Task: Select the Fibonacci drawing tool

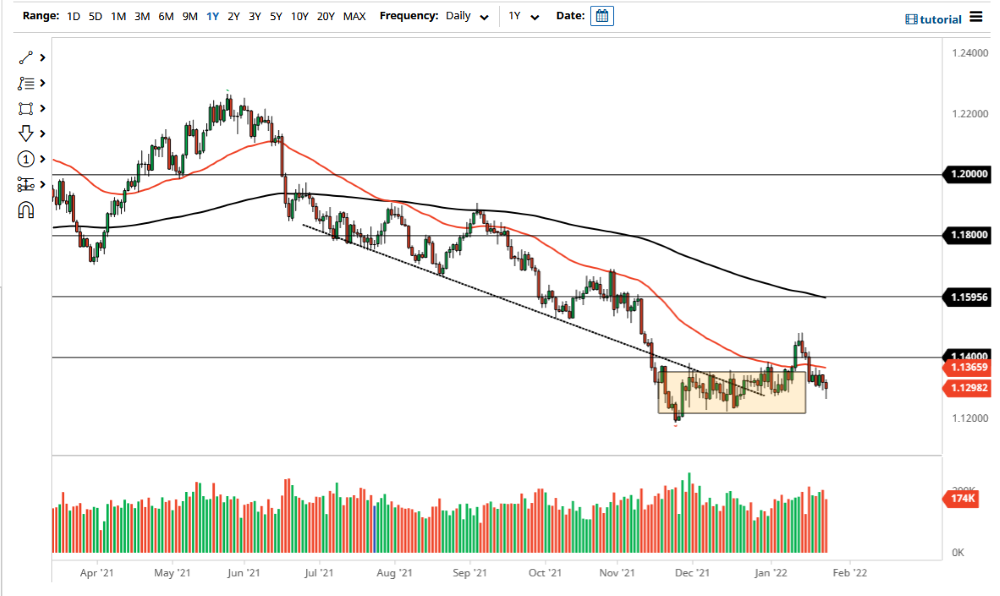Action: (x=26, y=83)
